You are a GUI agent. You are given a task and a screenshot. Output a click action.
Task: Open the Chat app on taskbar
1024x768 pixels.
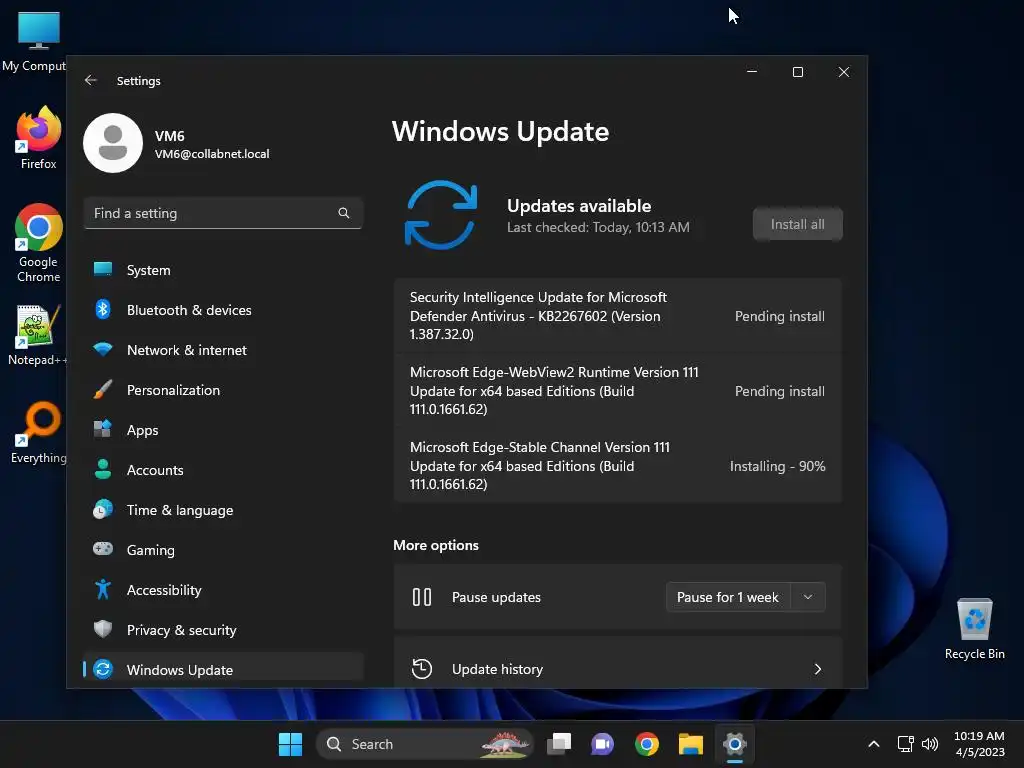tap(602, 744)
